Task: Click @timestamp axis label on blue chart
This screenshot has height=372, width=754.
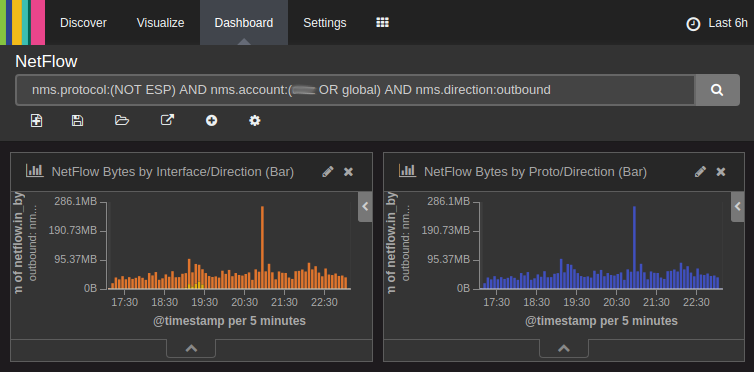Action: click(602, 321)
